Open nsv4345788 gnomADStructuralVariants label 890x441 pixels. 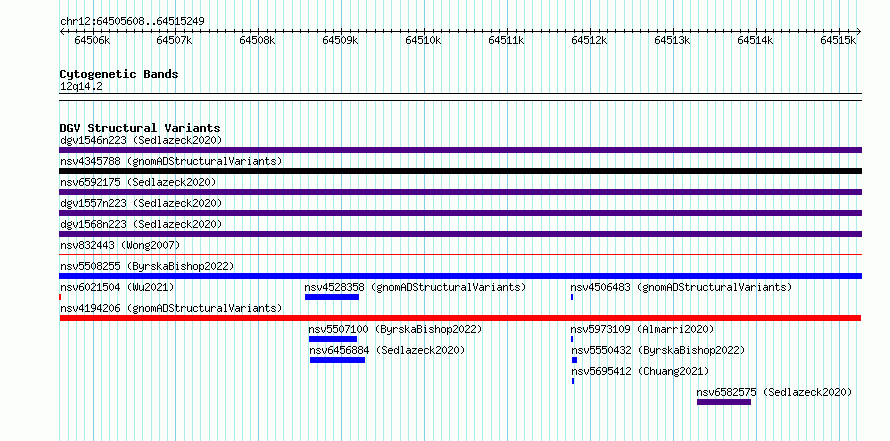pos(171,161)
